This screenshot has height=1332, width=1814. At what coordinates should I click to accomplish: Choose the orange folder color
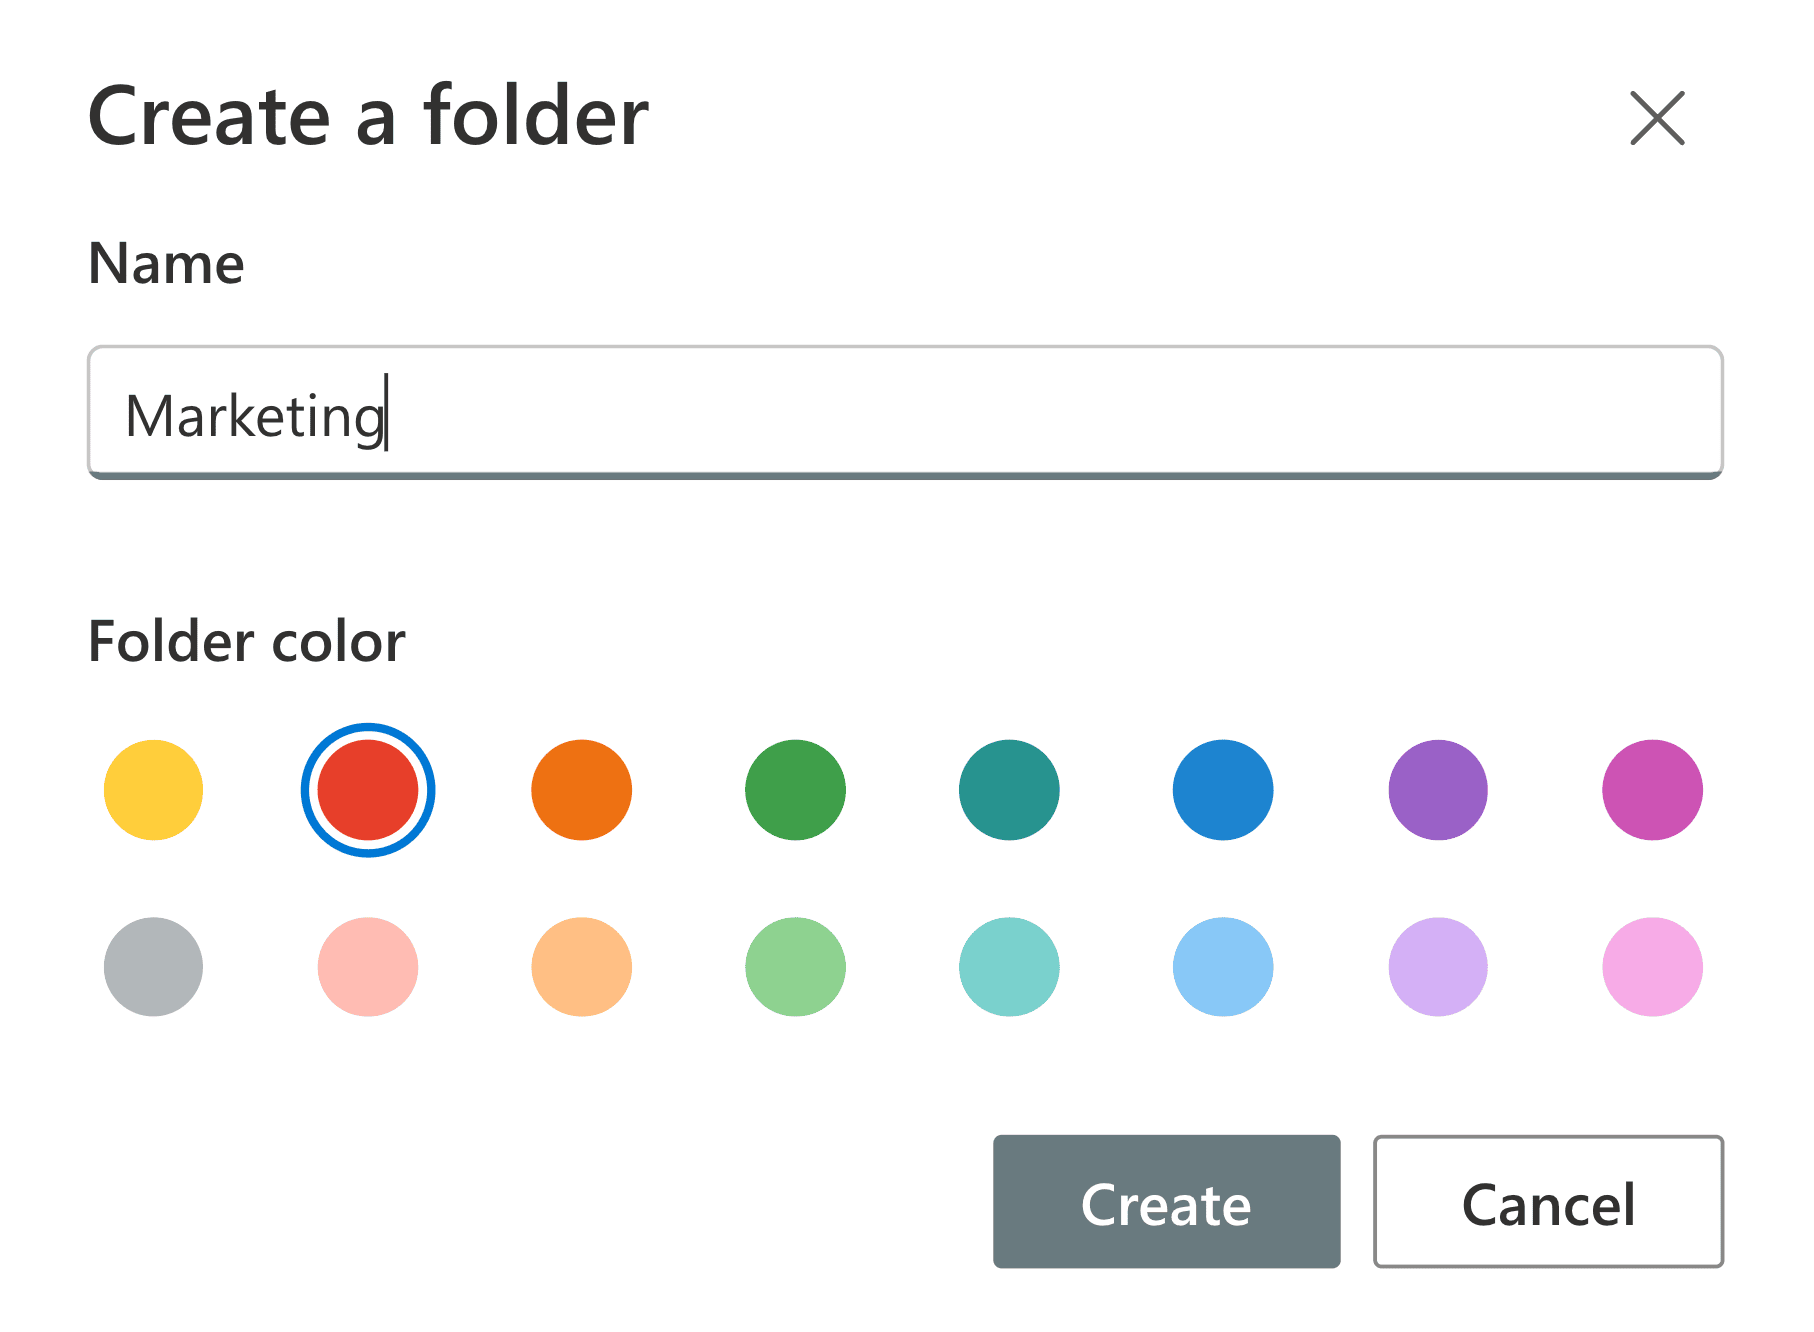click(580, 789)
